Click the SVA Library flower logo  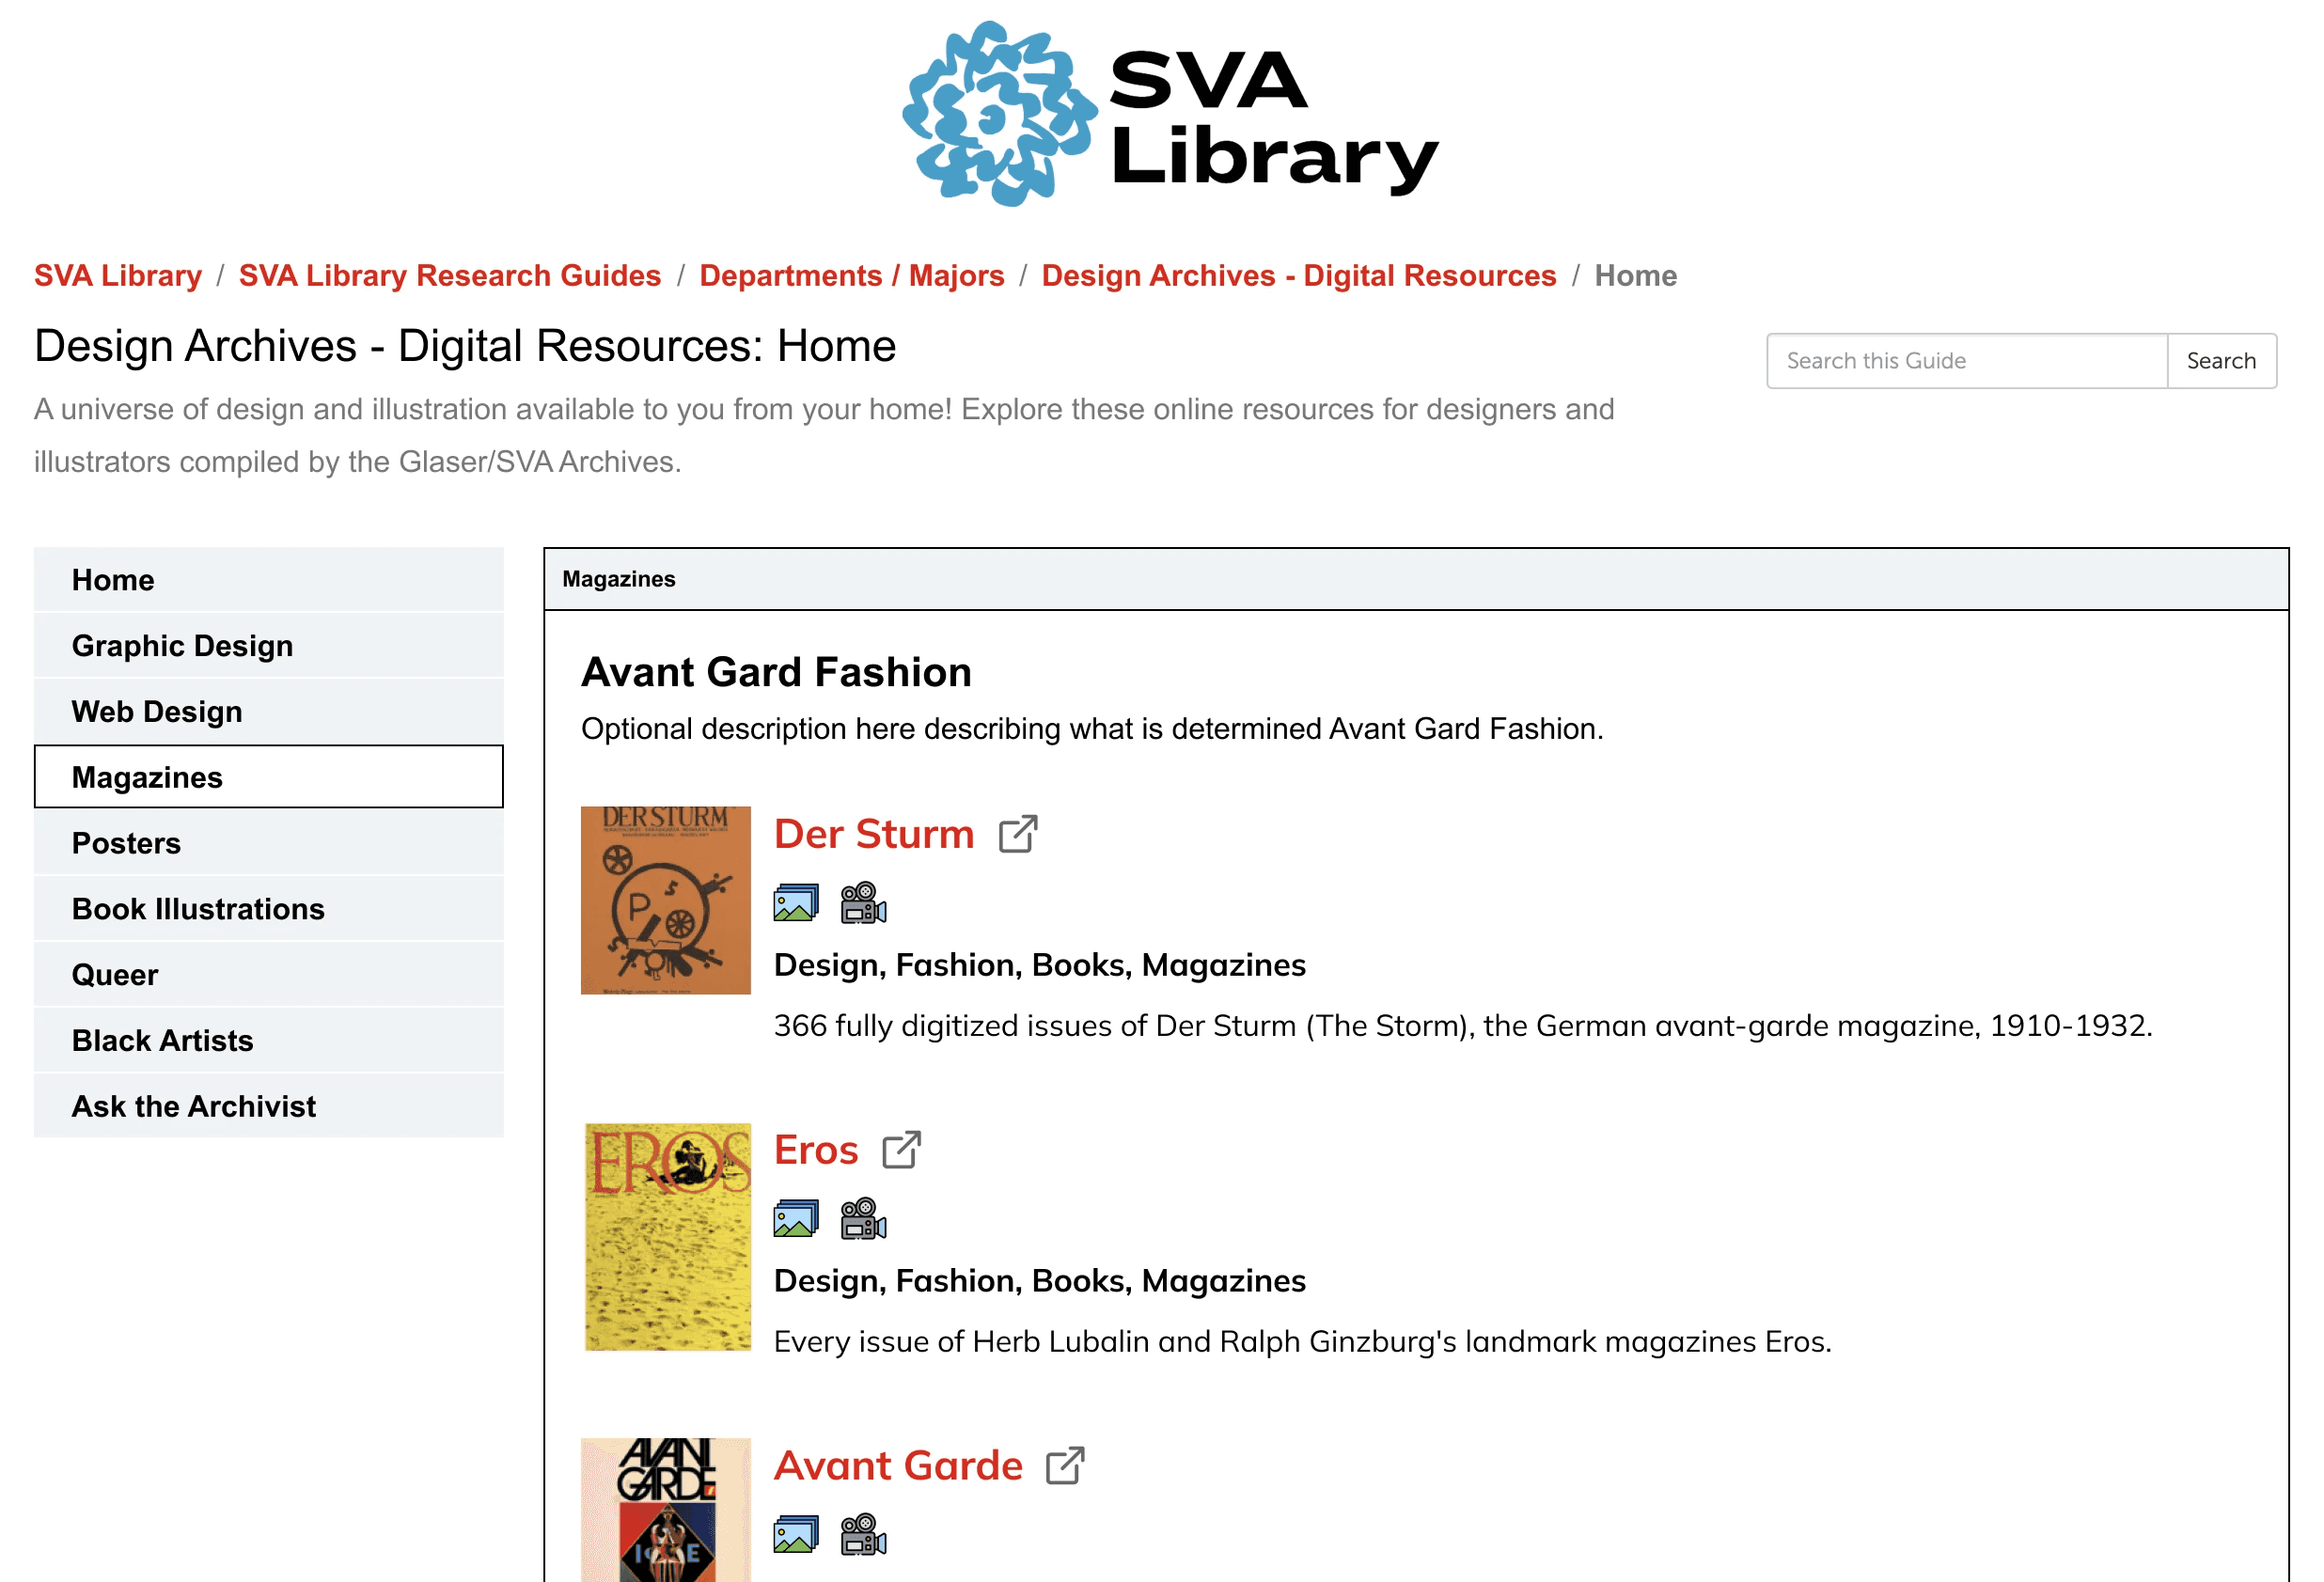tap(1000, 115)
